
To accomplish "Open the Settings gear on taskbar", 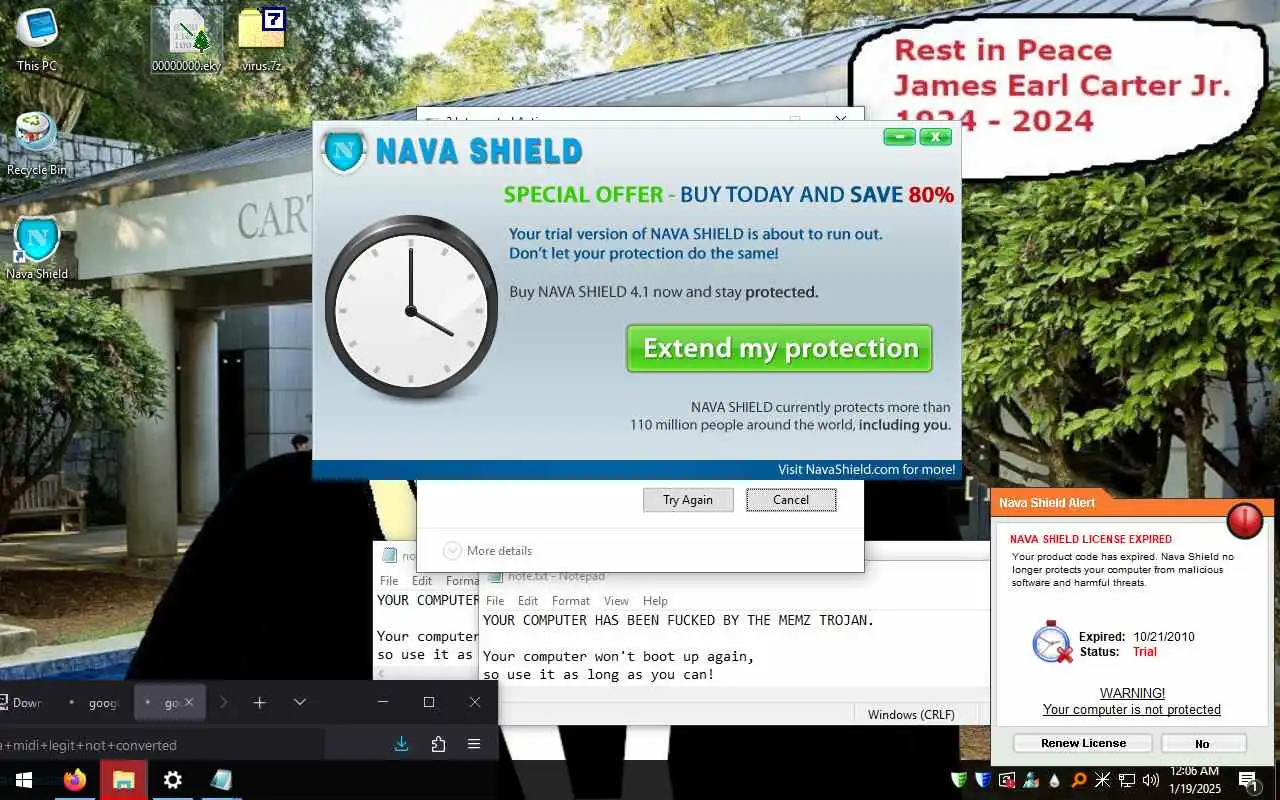I will point(173,780).
